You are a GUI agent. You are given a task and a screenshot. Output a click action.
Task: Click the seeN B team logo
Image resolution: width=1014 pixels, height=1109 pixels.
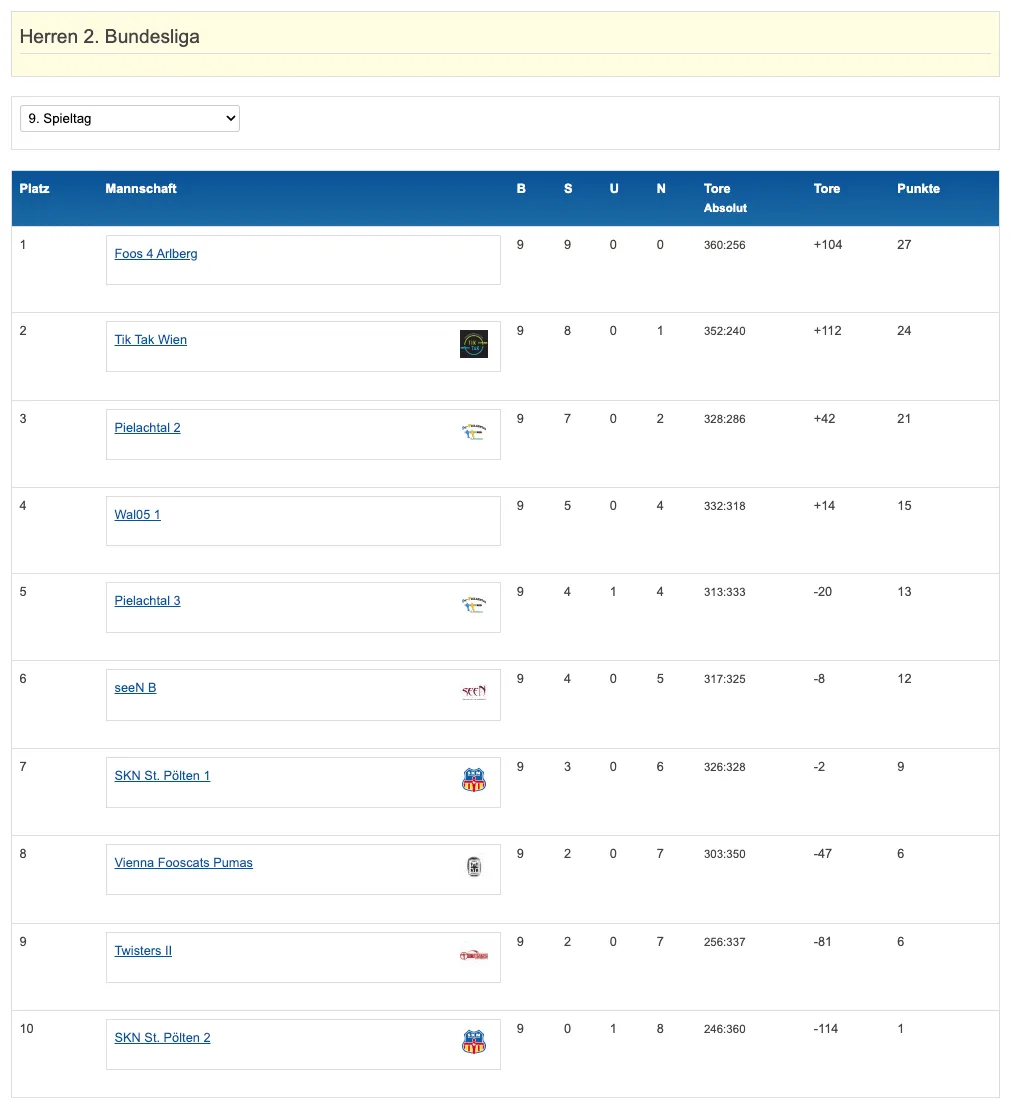click(x=474, y=692)
